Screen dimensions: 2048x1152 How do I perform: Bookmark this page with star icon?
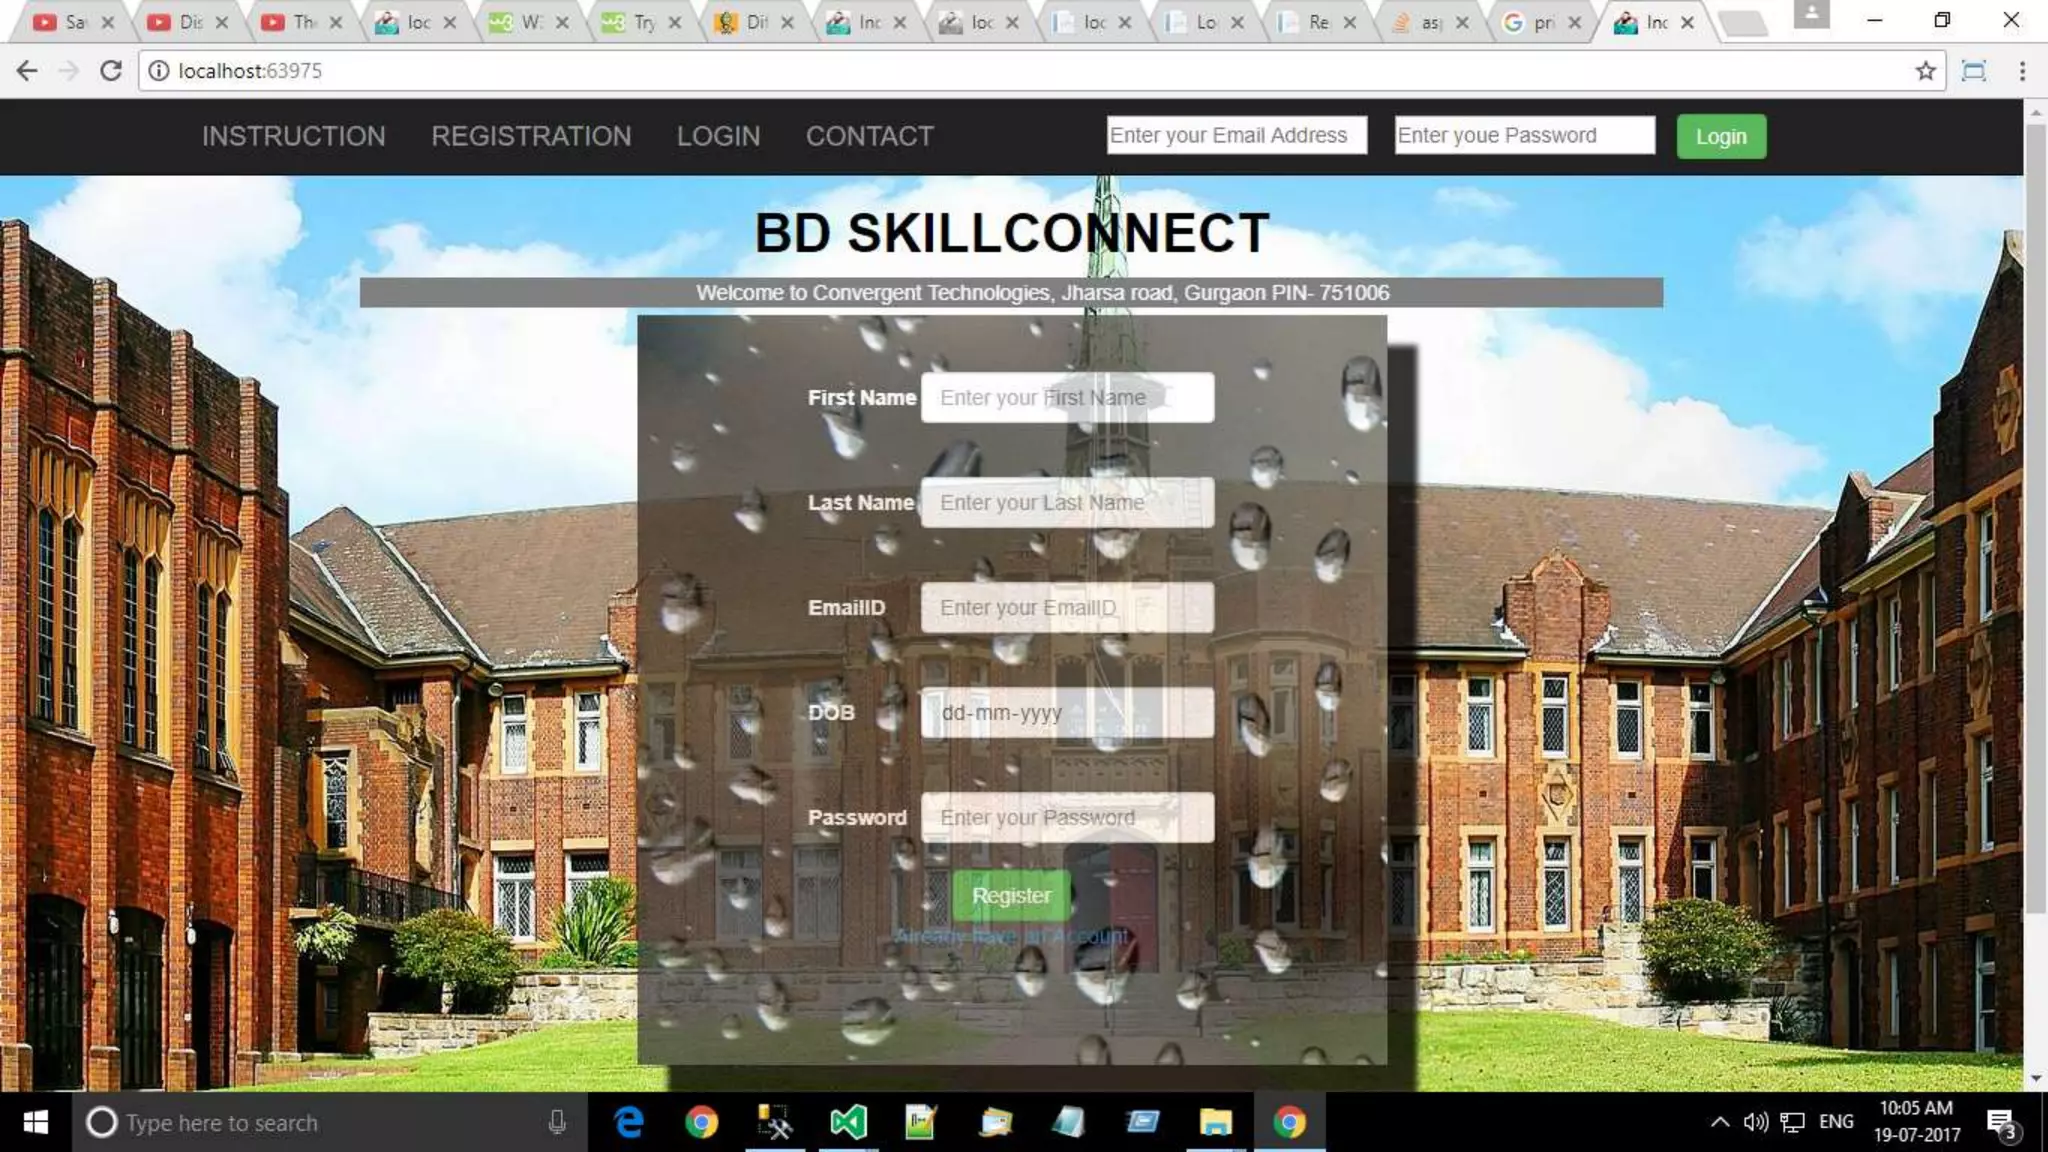click(1925, 71)
